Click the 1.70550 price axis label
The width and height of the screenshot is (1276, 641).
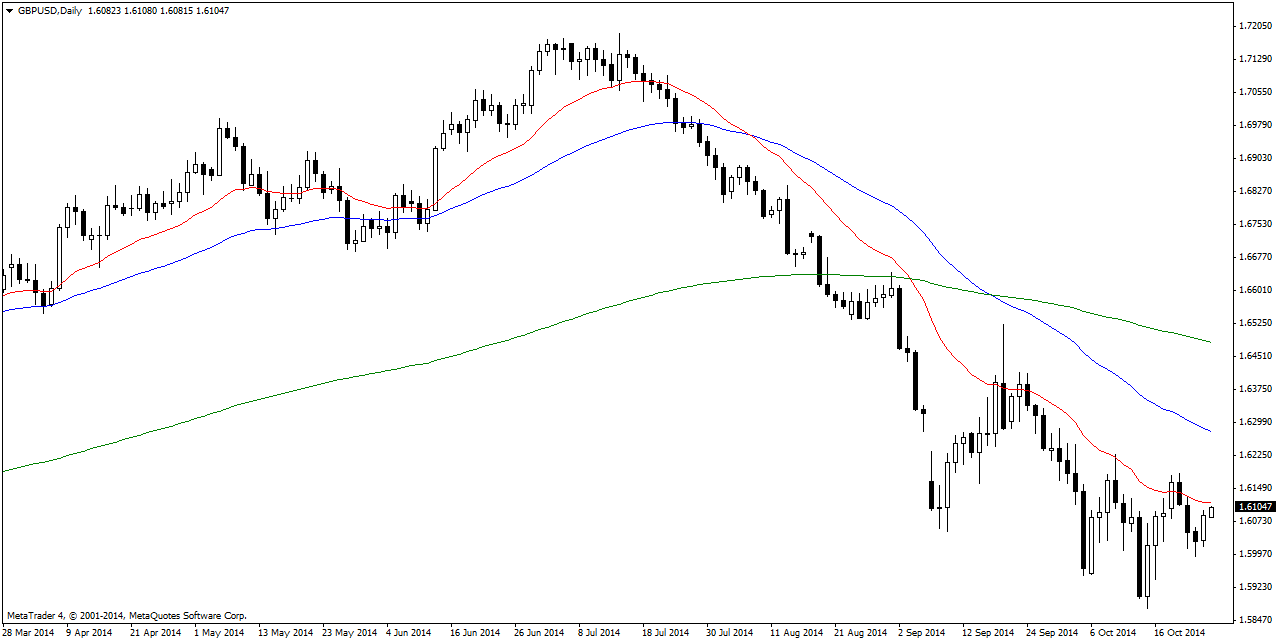pos(1254,92)
